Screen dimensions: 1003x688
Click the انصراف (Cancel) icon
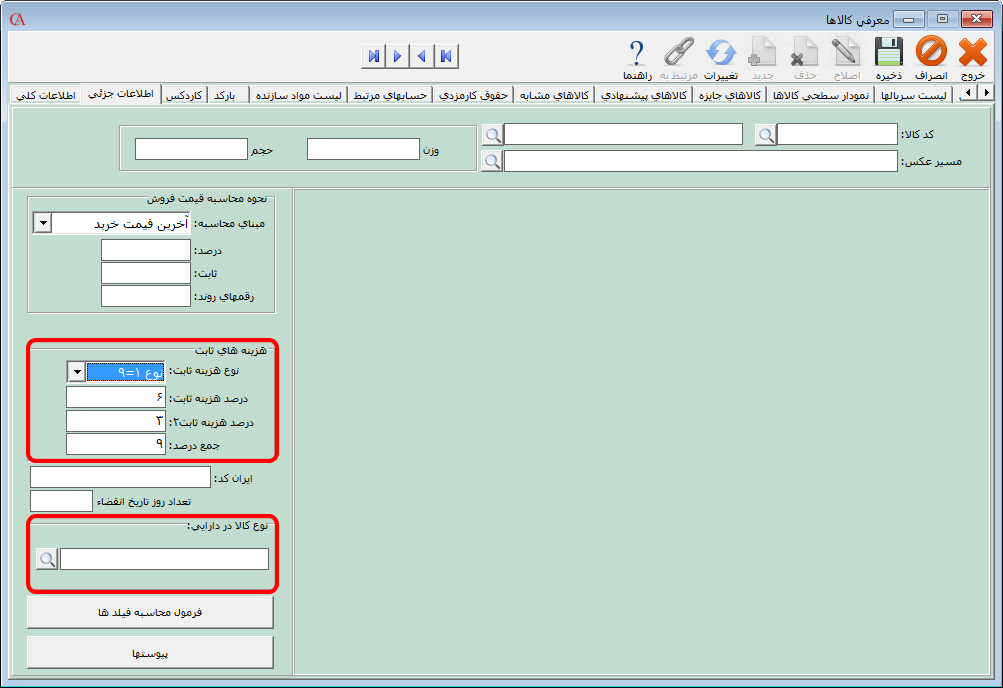tap(930, 58)
